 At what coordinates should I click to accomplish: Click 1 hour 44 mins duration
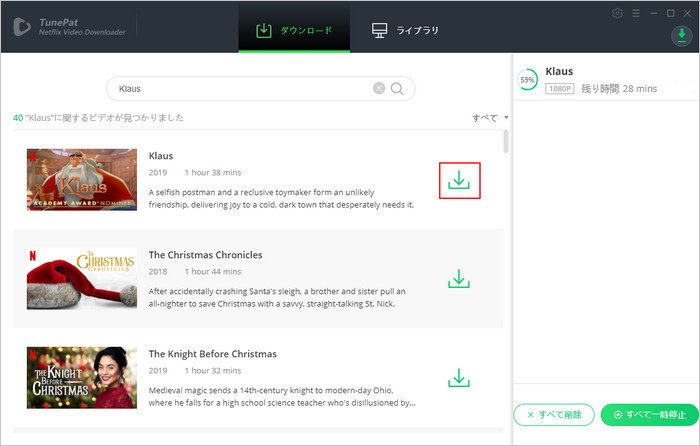click(x=213, y=272)
